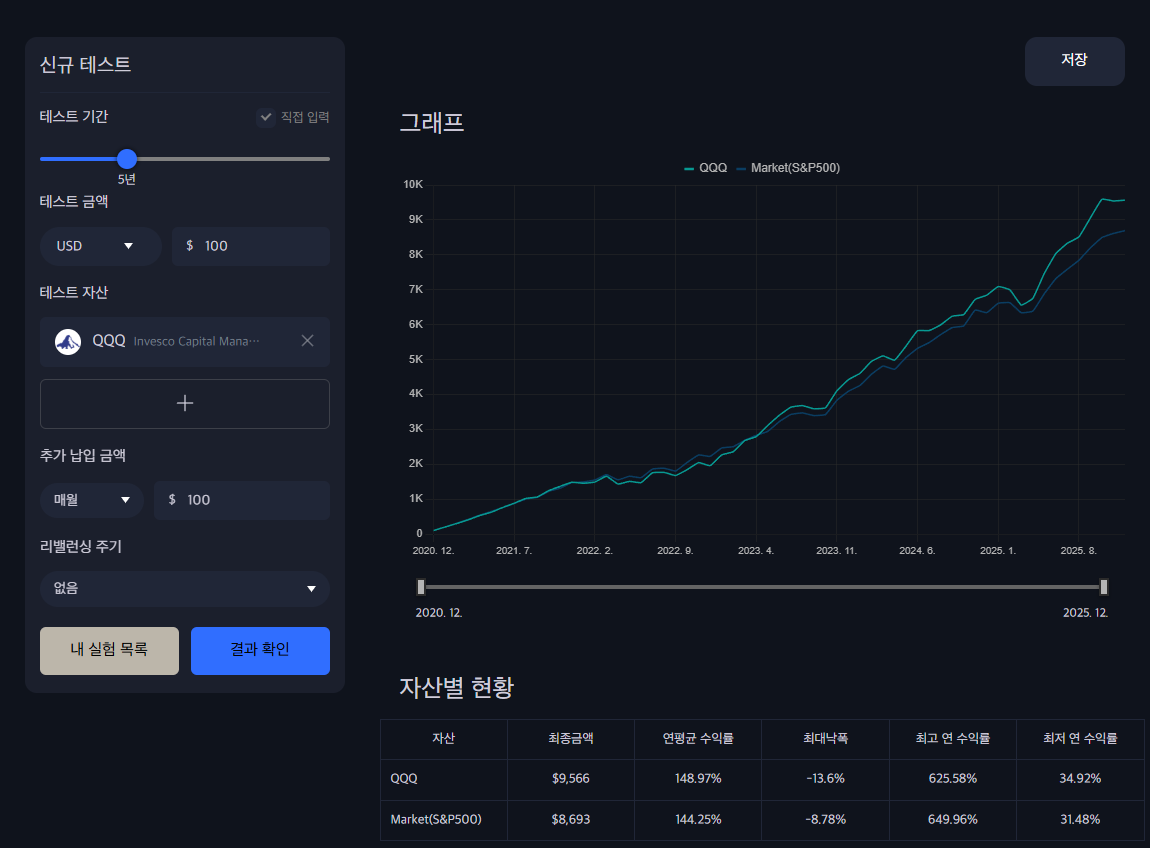Select the QQQ cell in the table
This screenshot has width=1150, height=848.
444,779
